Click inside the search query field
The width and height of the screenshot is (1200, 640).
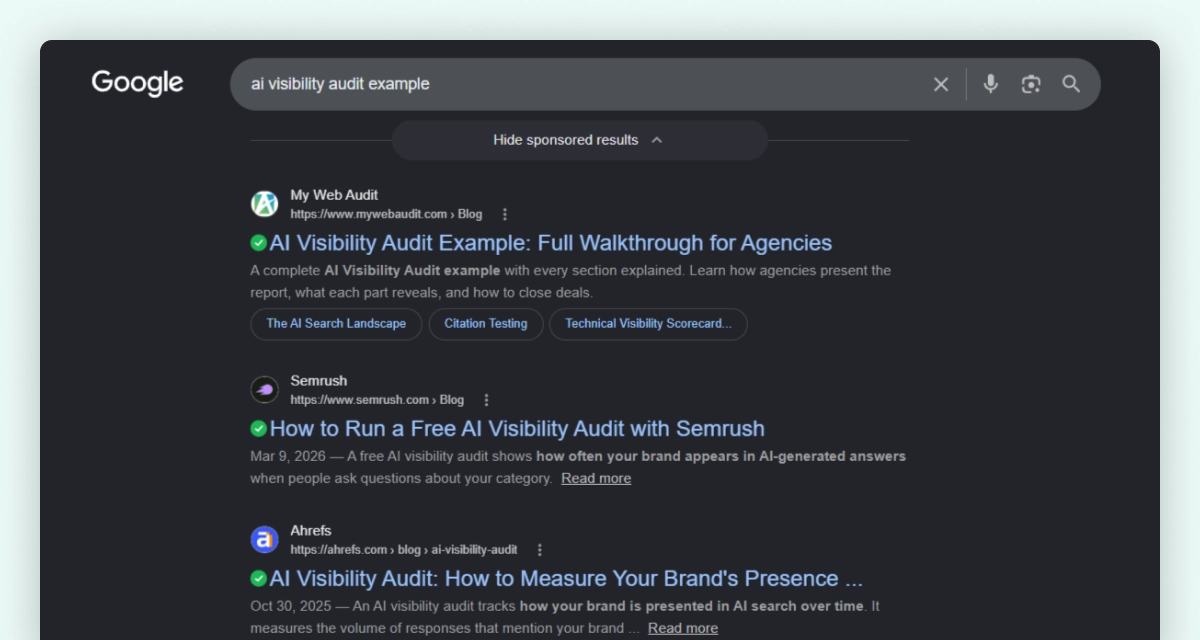click(x=580, y=84)
